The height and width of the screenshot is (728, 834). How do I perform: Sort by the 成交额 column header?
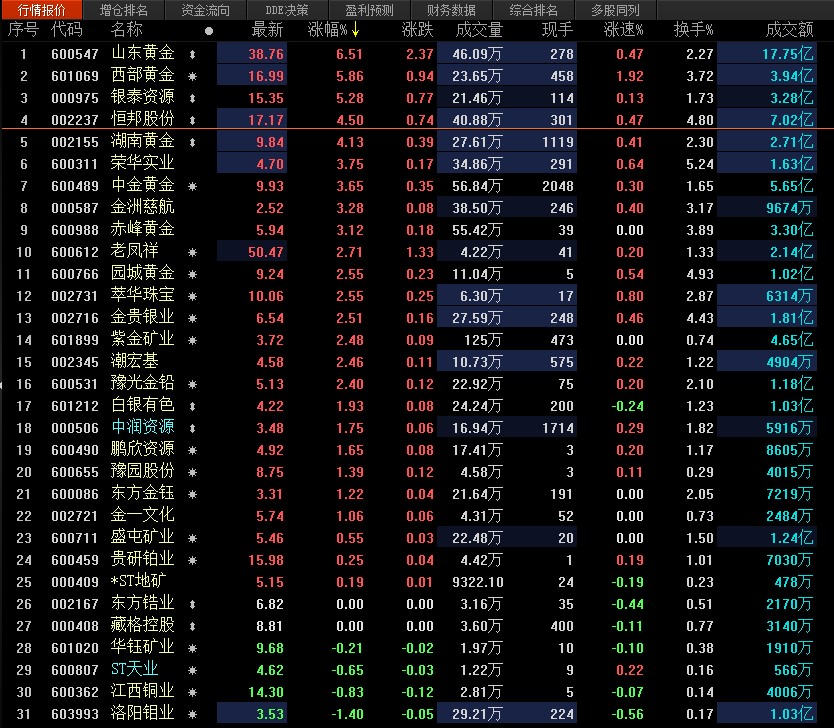789,30
